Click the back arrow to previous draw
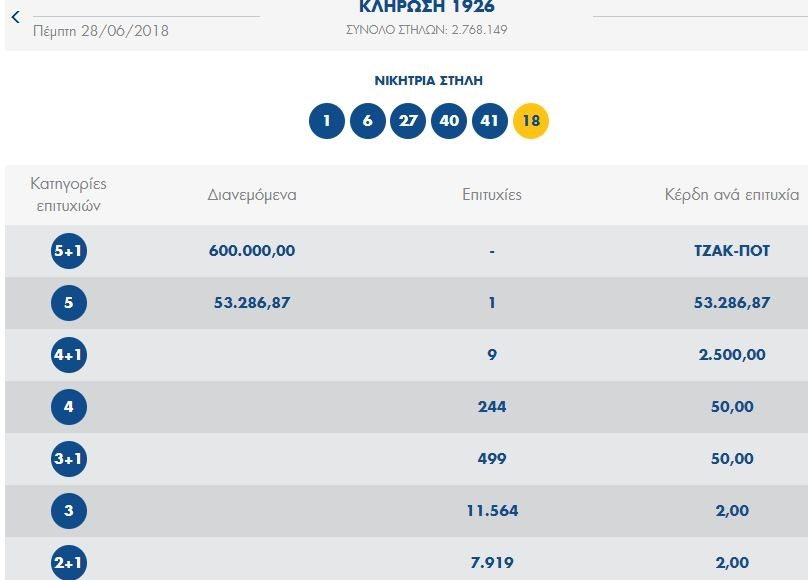This screenshot has width=808, height=580. [15, 17]
